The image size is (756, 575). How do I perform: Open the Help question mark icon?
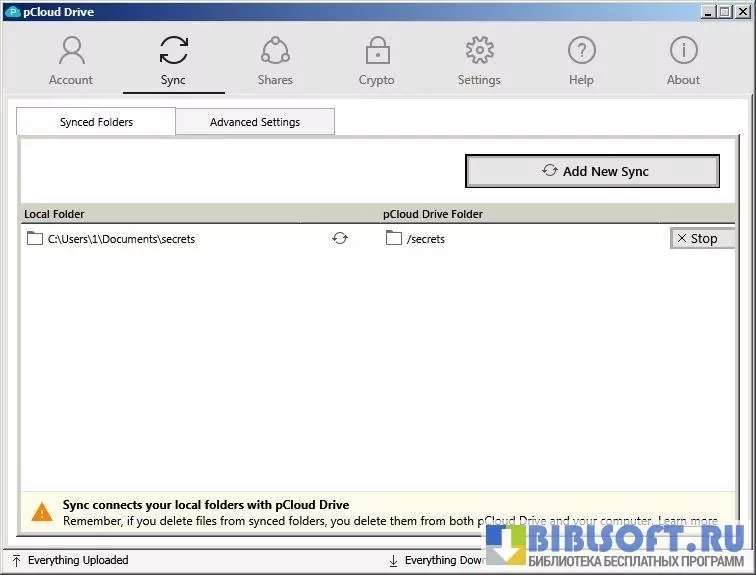581,50
